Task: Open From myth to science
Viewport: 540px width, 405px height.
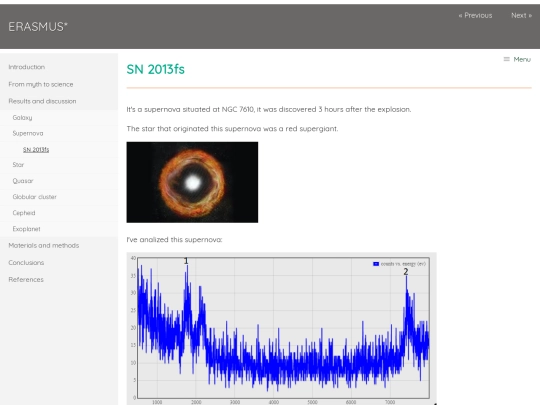Action: pyautogui.click(x=41, y=84)
